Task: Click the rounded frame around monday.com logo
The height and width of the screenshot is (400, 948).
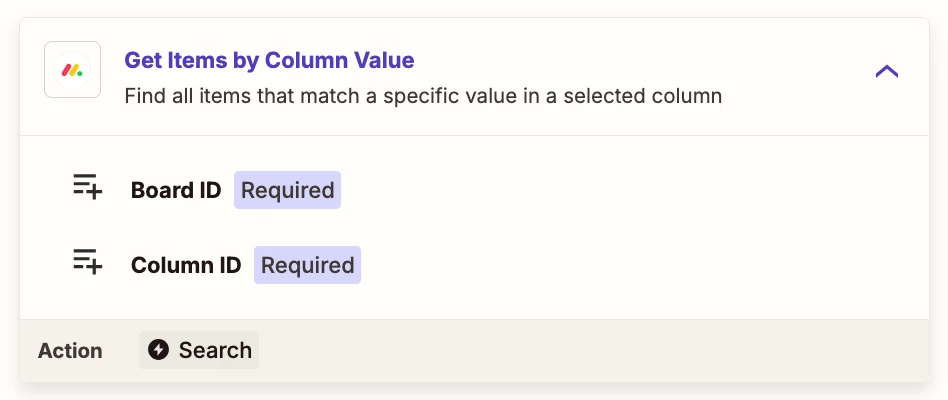Action: click(x=73, y=69)
